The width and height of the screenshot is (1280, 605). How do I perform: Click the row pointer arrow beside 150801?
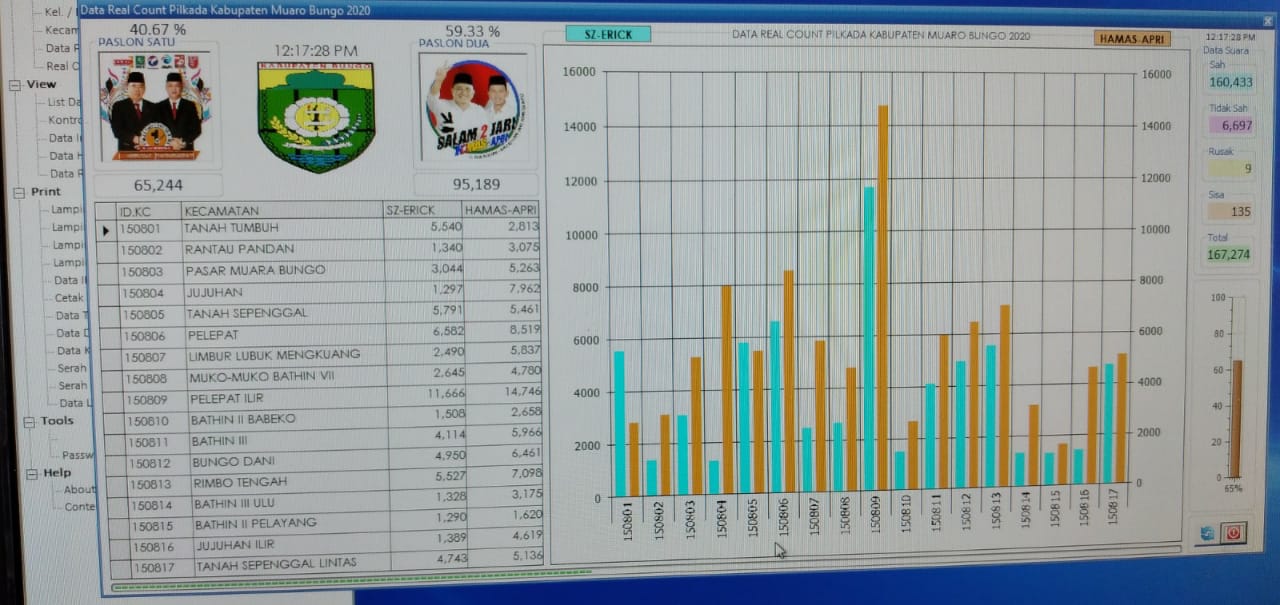(106, 230)
